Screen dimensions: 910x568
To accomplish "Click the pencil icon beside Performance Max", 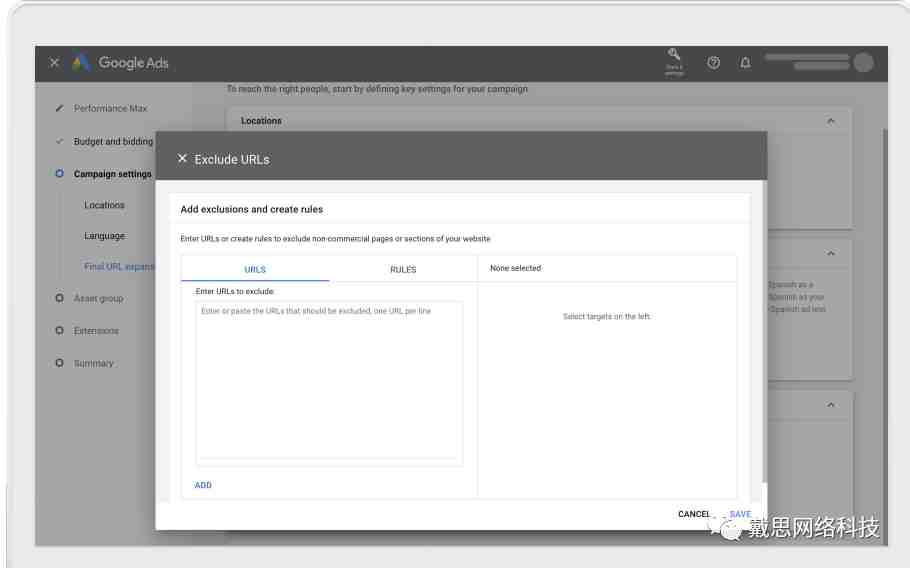I will pyautogui.click(x=59, y=108).
